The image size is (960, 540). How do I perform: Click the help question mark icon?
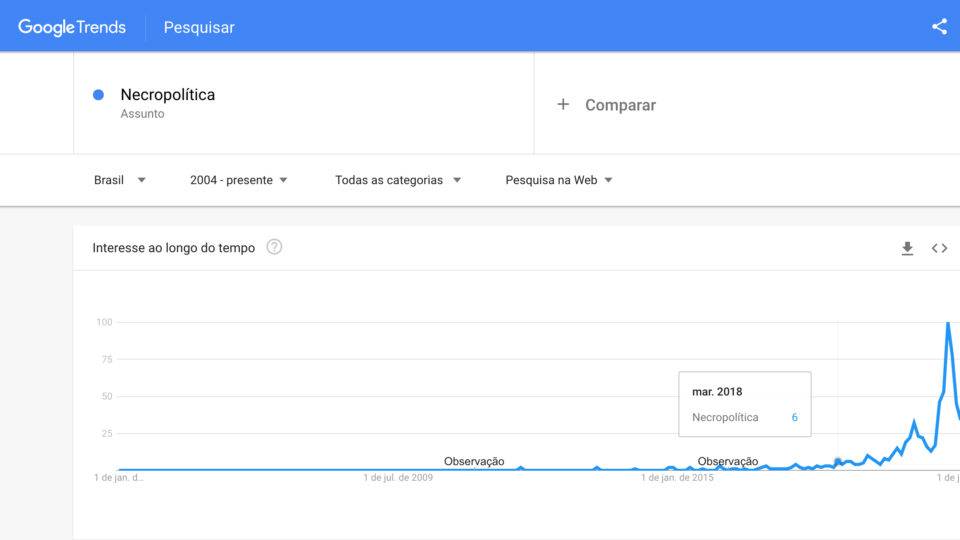point(274,247)
